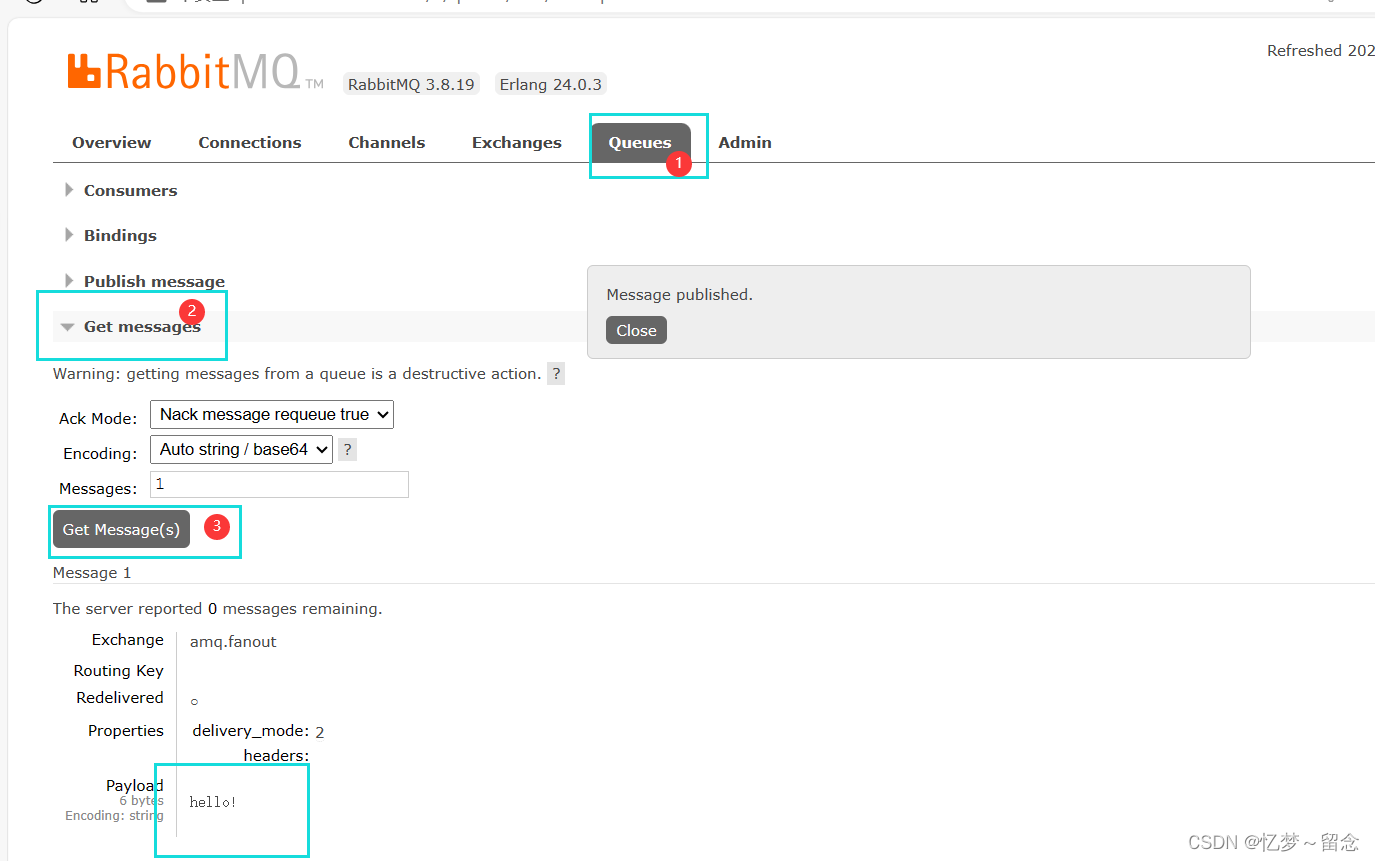This screenshot has width=1375, height=861.
Task: Open the Encoding help tooltip
Action: pyautogui.click(x=346, y=449)
